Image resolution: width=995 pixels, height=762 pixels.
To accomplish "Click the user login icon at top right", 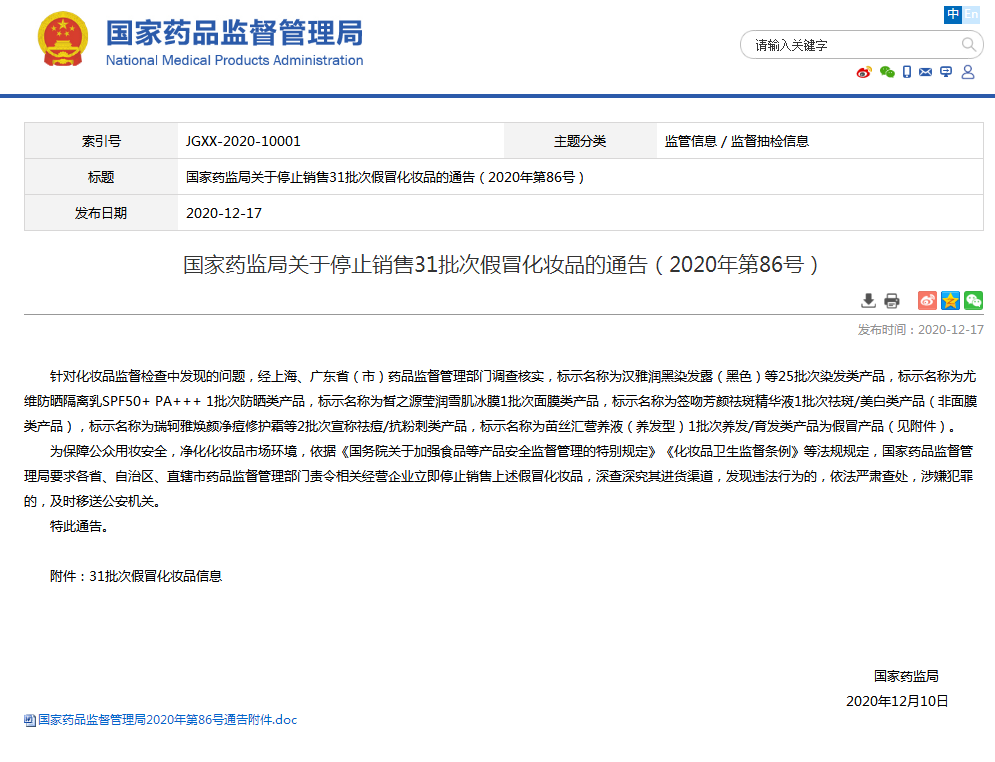I will (x=967, y=72).
